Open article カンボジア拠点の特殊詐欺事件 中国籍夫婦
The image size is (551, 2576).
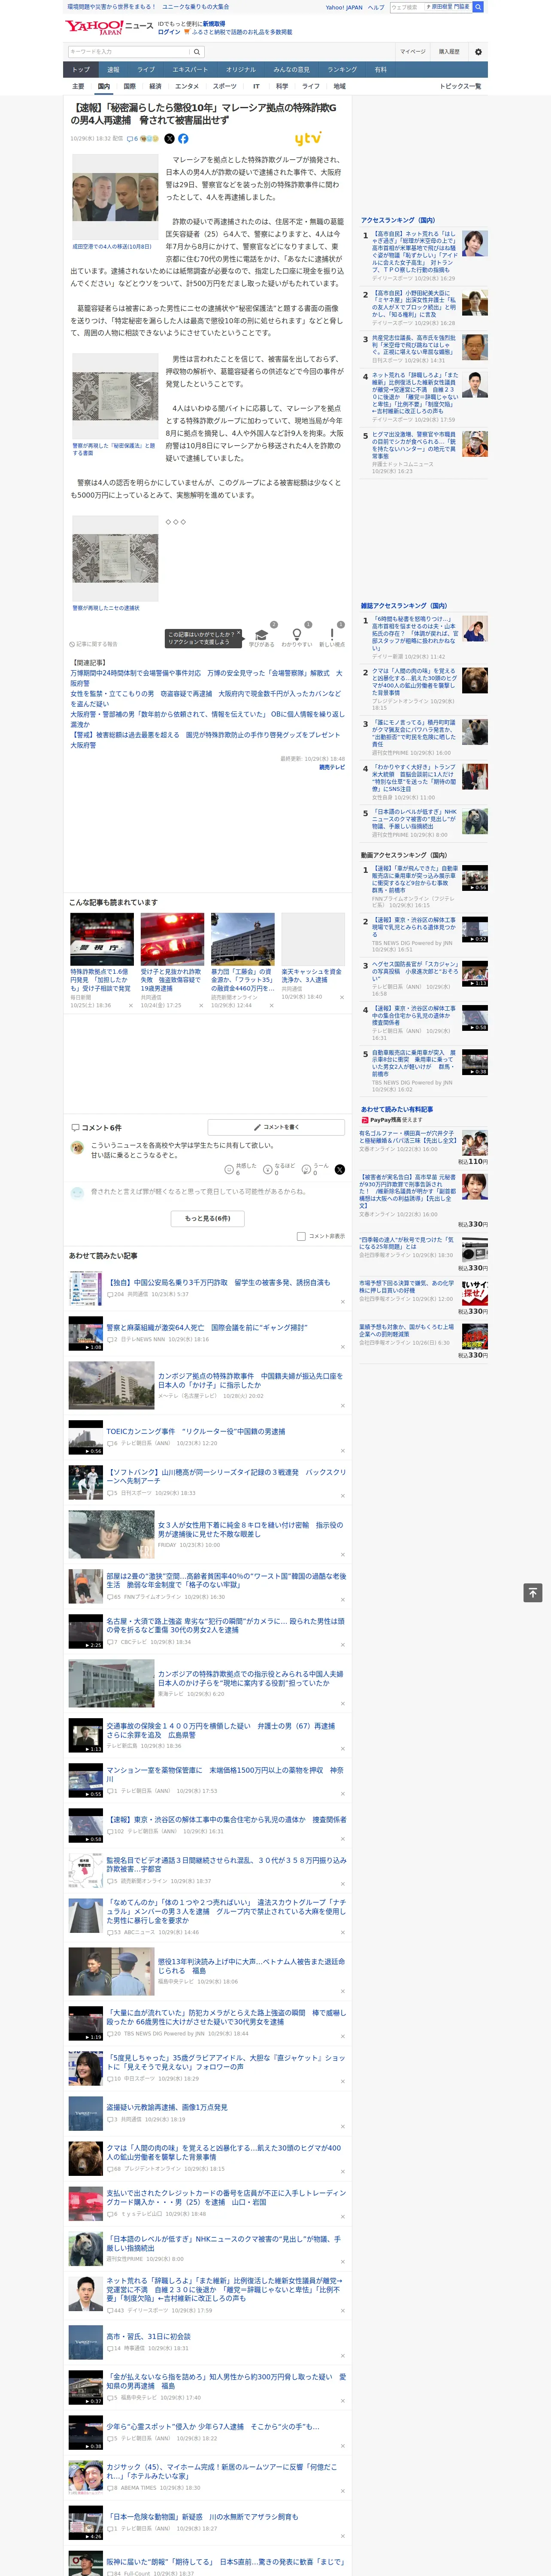pos(250,1380)
